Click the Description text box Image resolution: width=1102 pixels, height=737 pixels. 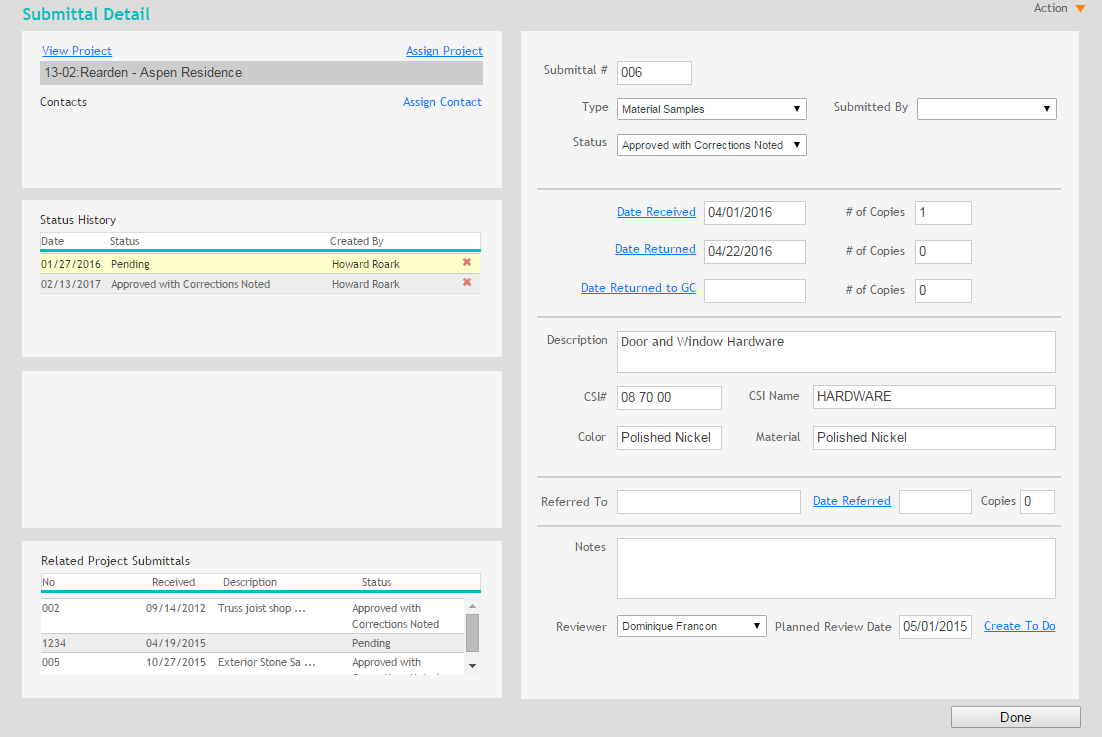pyautogui.click(x=836, y=352)
